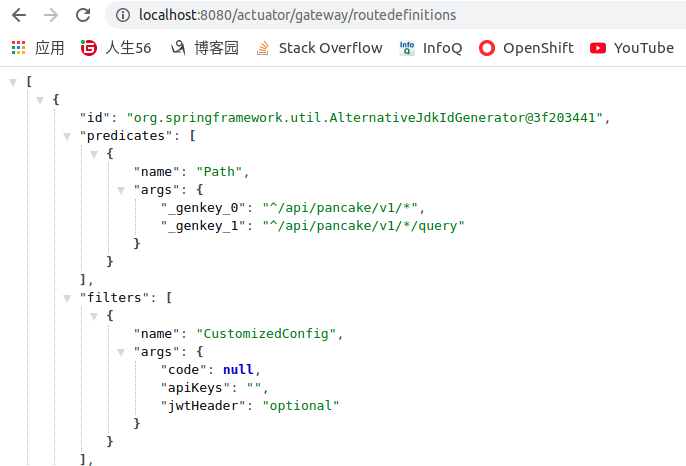The image size is (686, 466).
Task: Click the "apiKeys" key
Action: click(195, 388)
